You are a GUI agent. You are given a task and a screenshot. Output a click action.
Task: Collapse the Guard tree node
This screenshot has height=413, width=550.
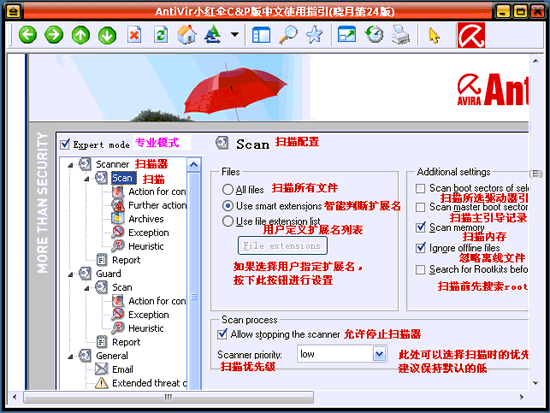(x=71, y=274)
